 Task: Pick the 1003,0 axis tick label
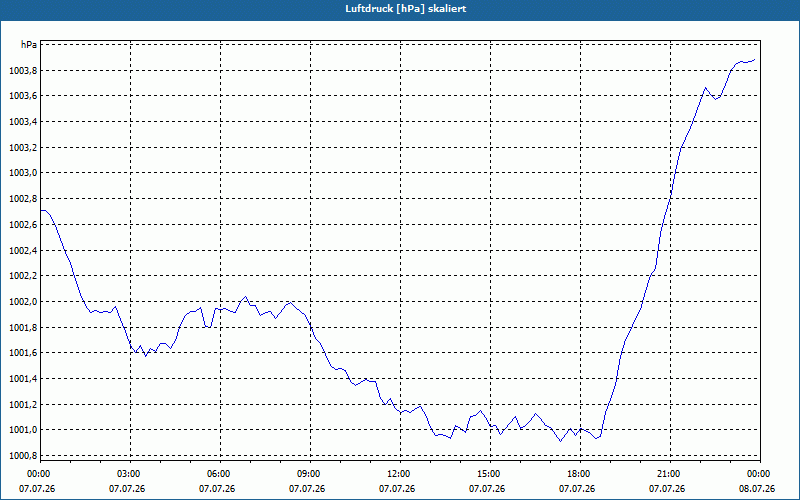[x=23, y=173]
